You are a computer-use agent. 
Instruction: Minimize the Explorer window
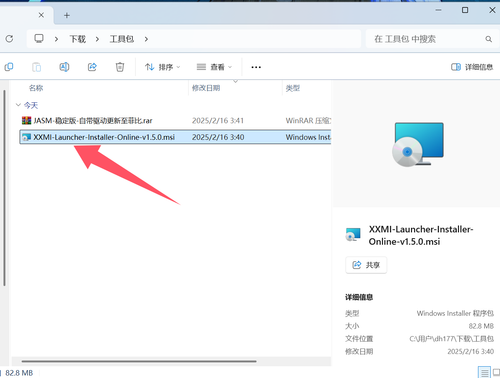[438, 10]
